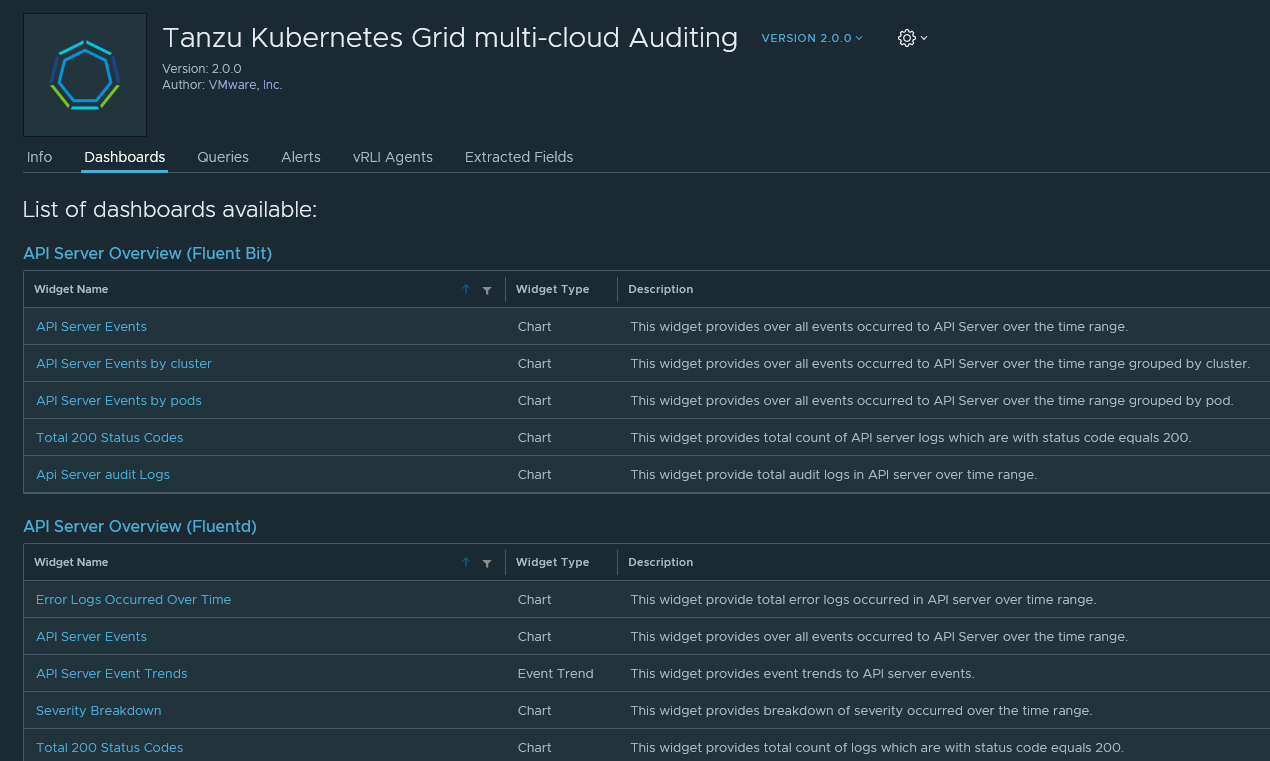Open API Server Events by pods widget
1270x761 pixels.
pyautogui.click(x=119, y=400)
